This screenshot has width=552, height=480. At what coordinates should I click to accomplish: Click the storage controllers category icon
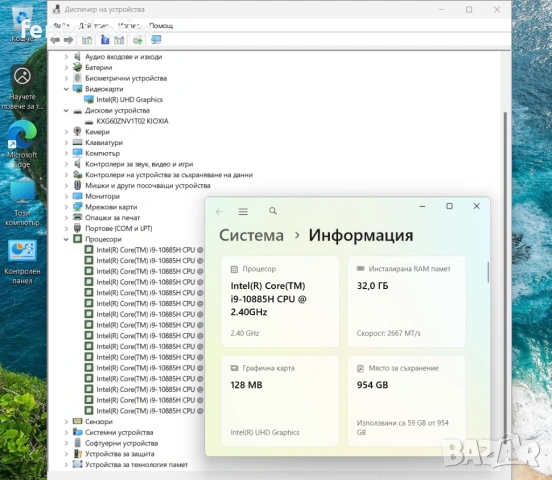click(77, 175)
